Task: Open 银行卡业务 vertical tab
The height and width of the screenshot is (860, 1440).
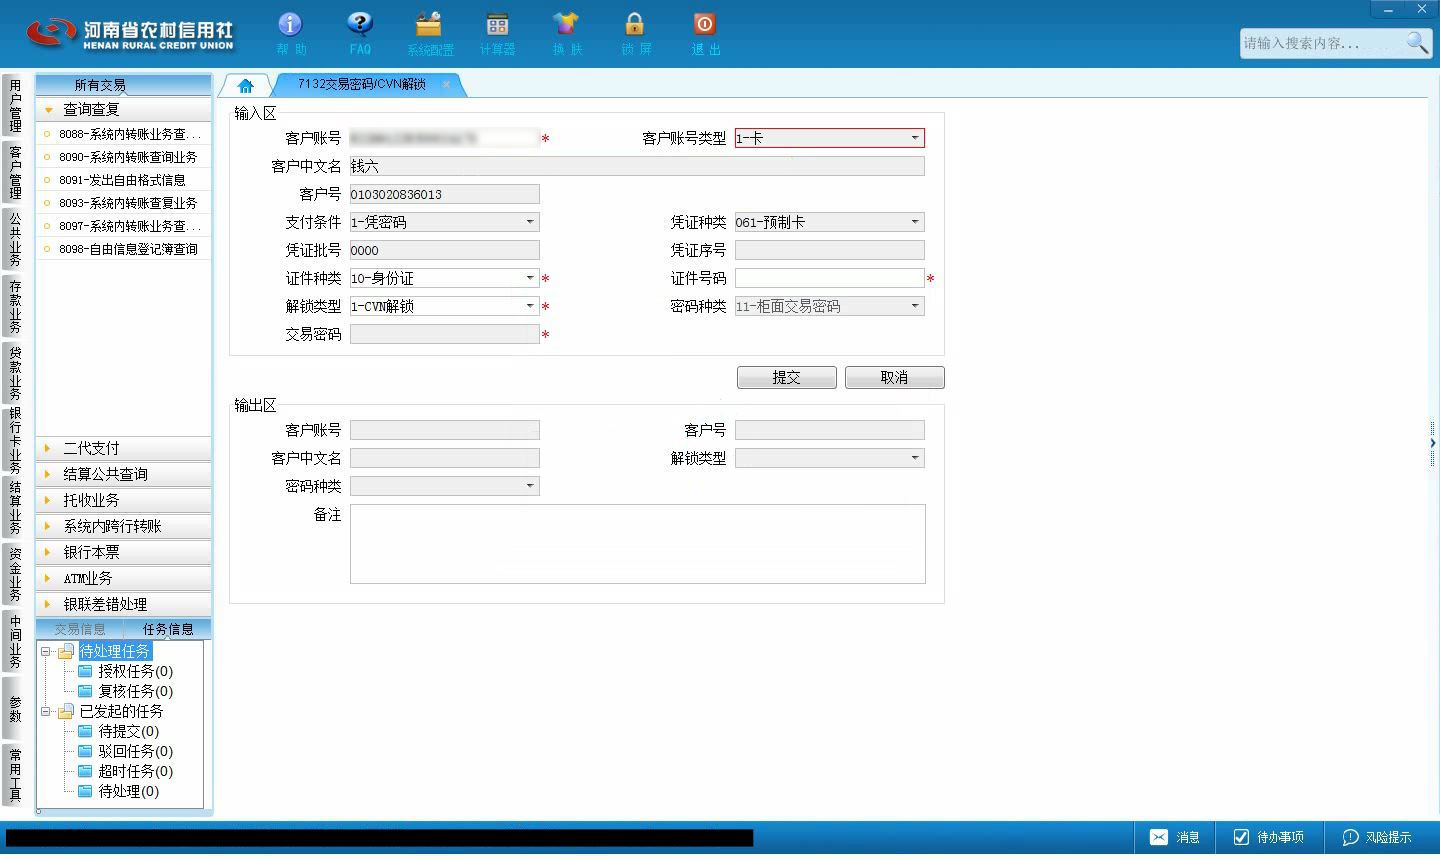Action: (x=15, y=440)
